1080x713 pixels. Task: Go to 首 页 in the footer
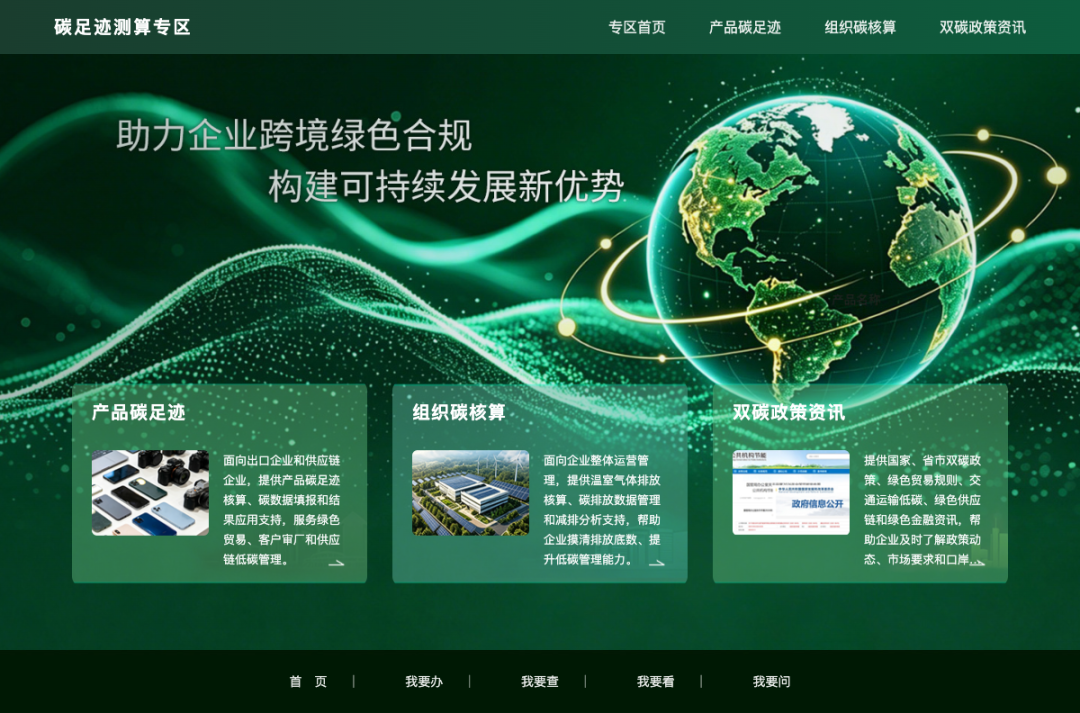pyautogui.click(x=308, y=681)
